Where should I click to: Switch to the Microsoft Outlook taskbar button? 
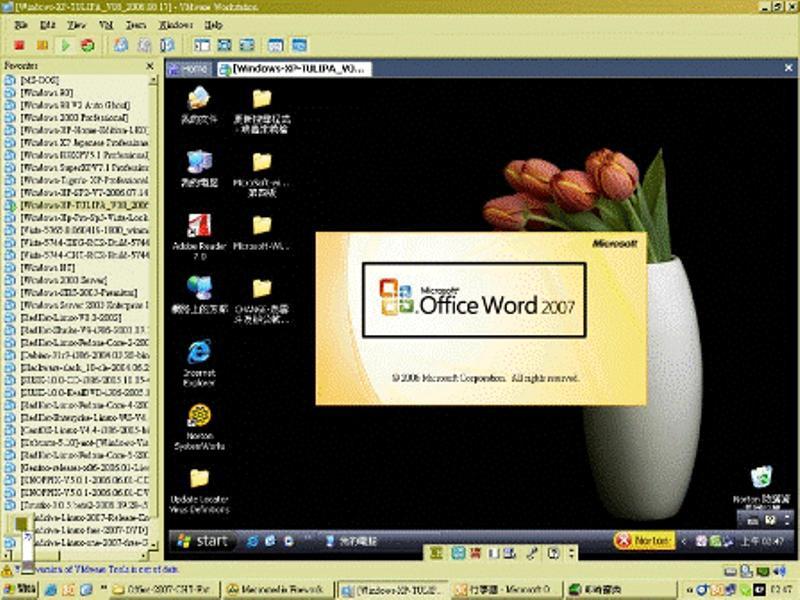pyautogui.click(x=505, y=590)
